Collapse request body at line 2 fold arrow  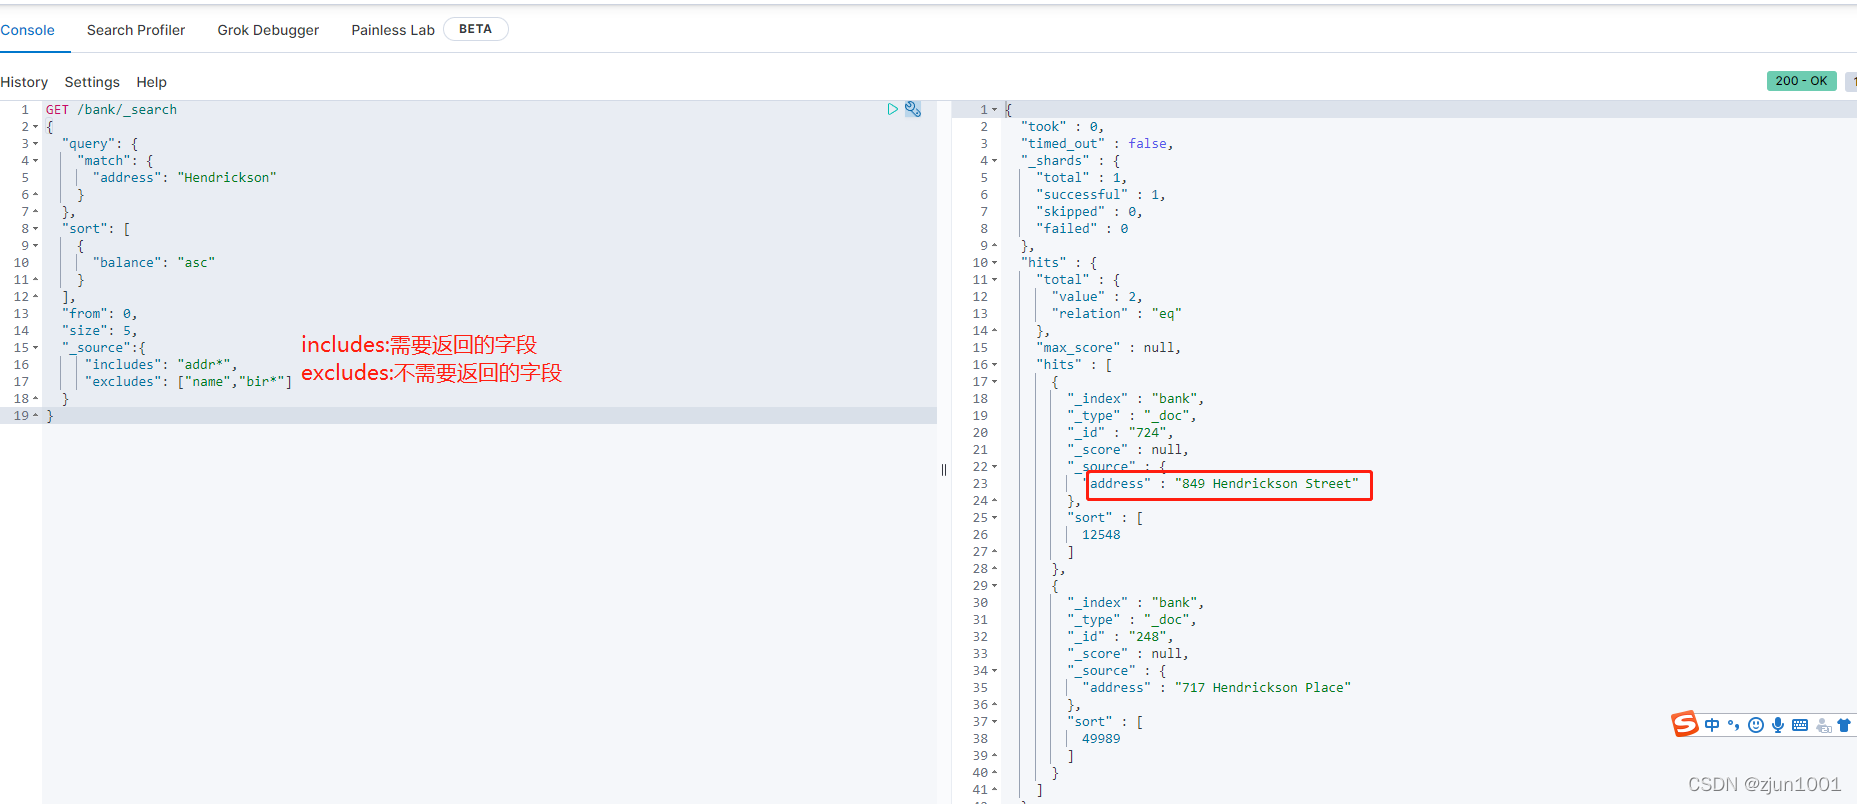(36, 127)
